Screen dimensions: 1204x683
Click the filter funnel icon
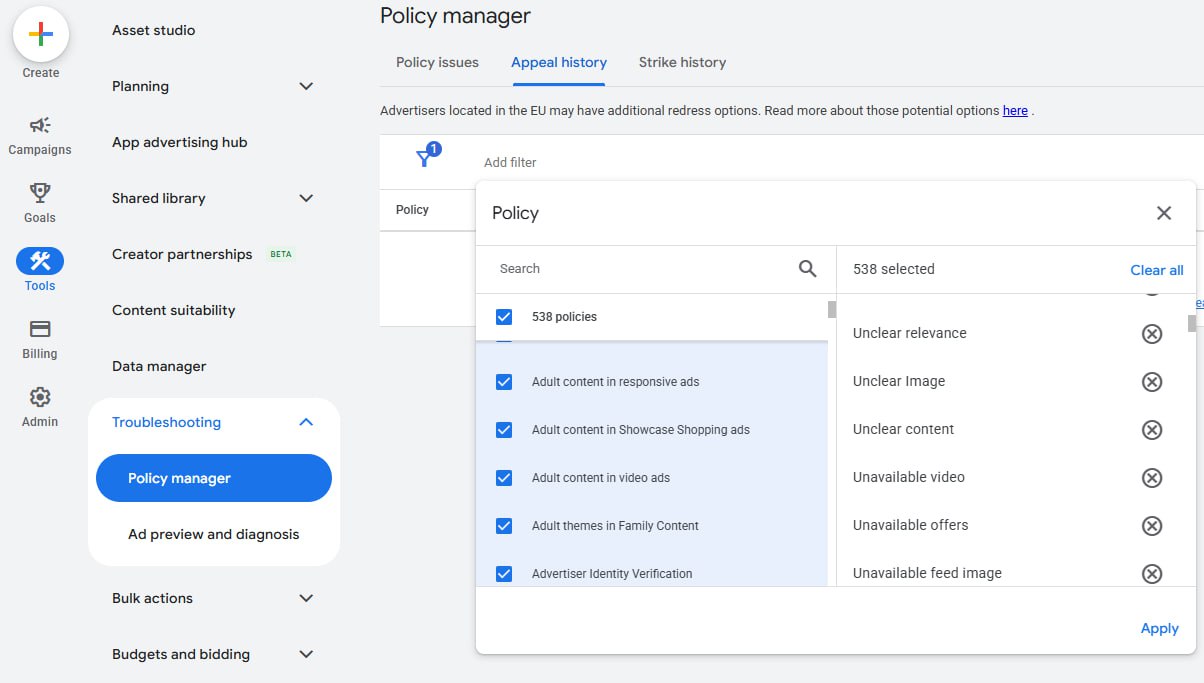[x=425, y=160]
